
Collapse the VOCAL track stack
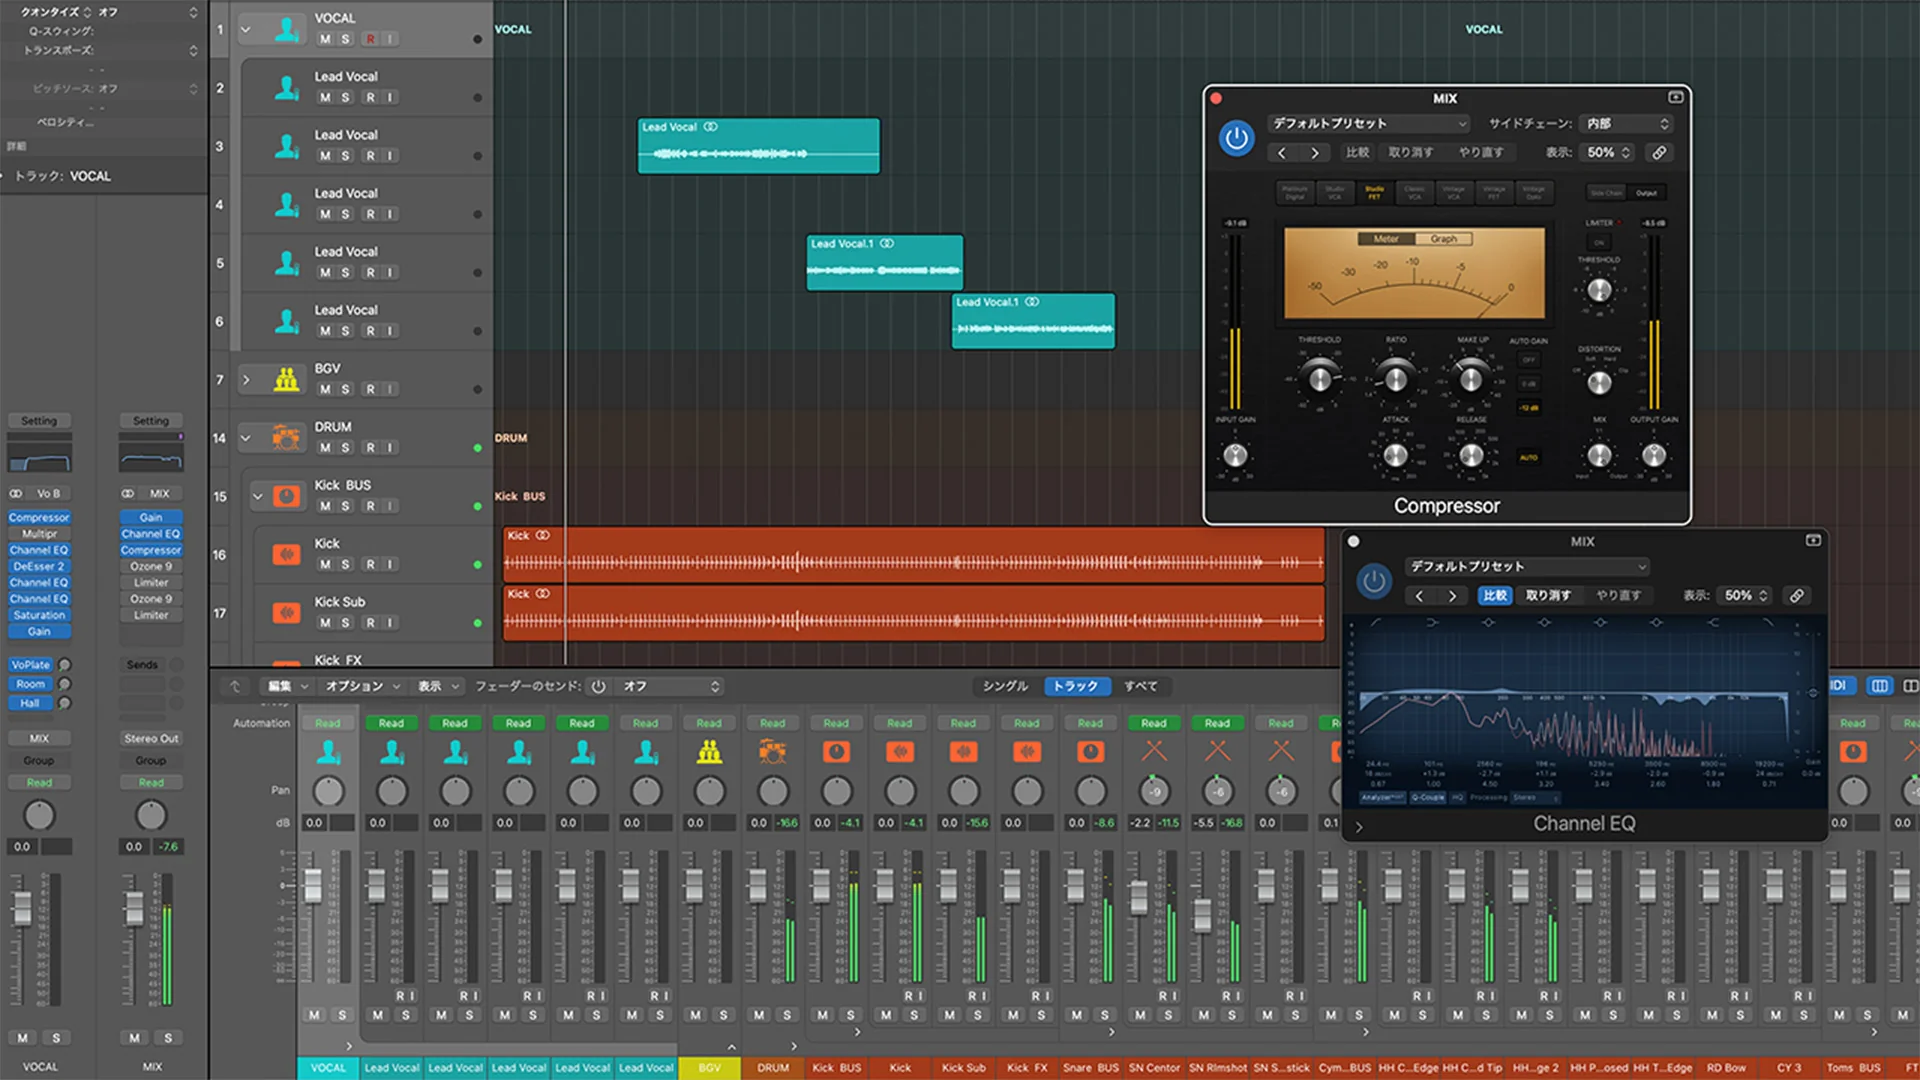[245, 30]
